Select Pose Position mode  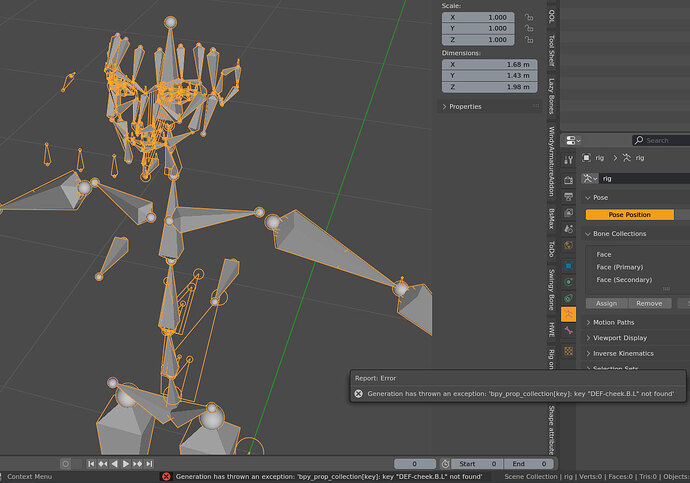point(629,215)
